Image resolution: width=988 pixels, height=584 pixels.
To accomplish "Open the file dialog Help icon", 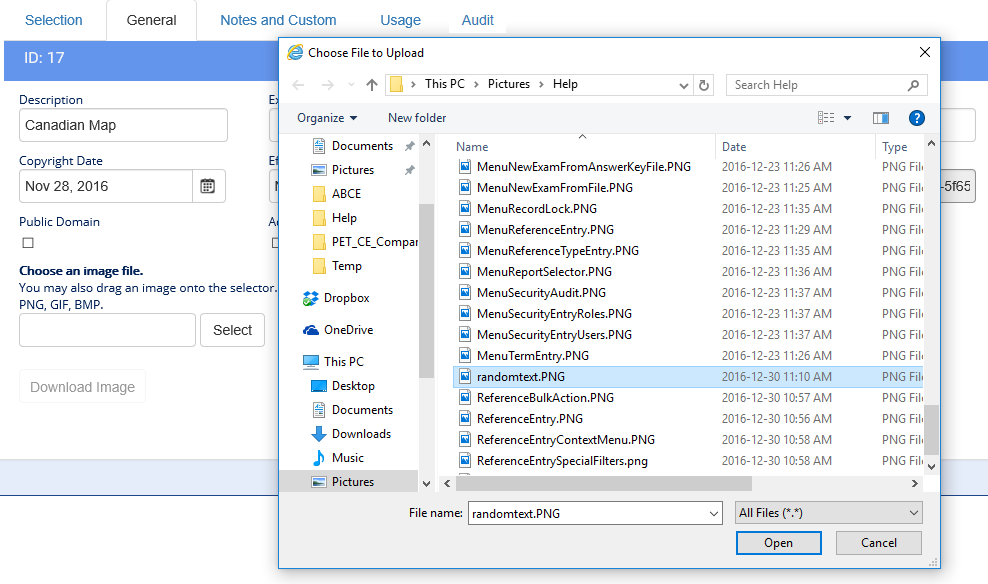I will (916, 118).
